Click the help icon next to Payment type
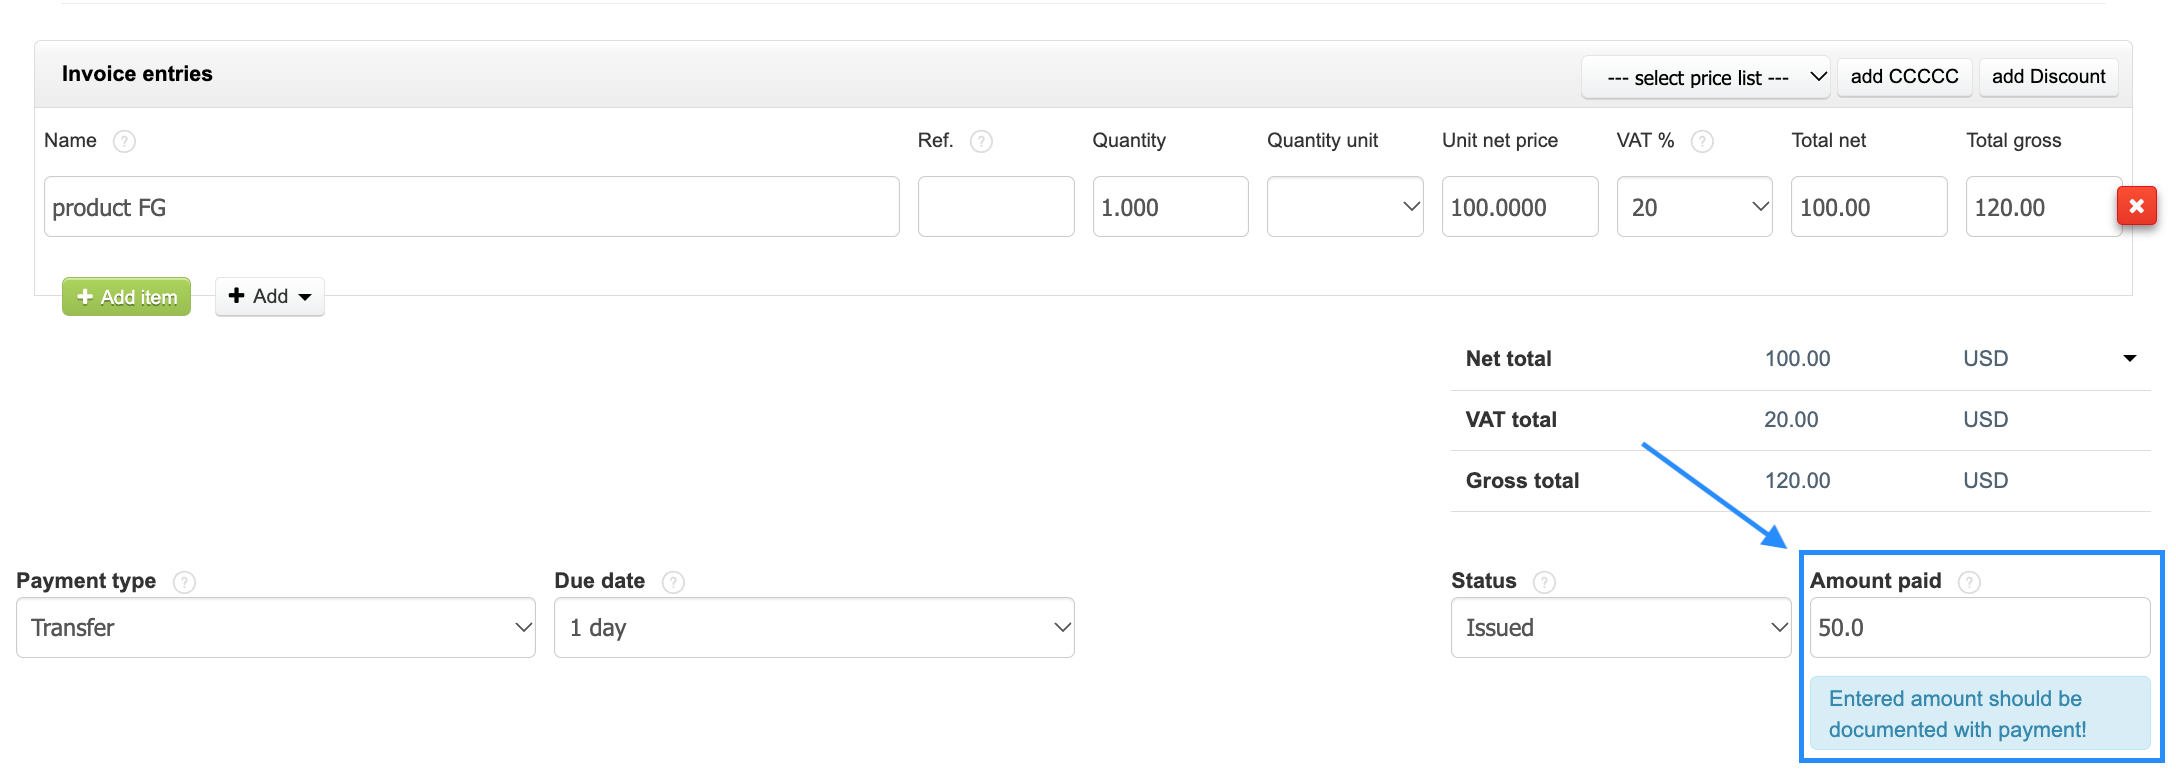The height and width of the screenshot is (772, 2176). [184, 582]
